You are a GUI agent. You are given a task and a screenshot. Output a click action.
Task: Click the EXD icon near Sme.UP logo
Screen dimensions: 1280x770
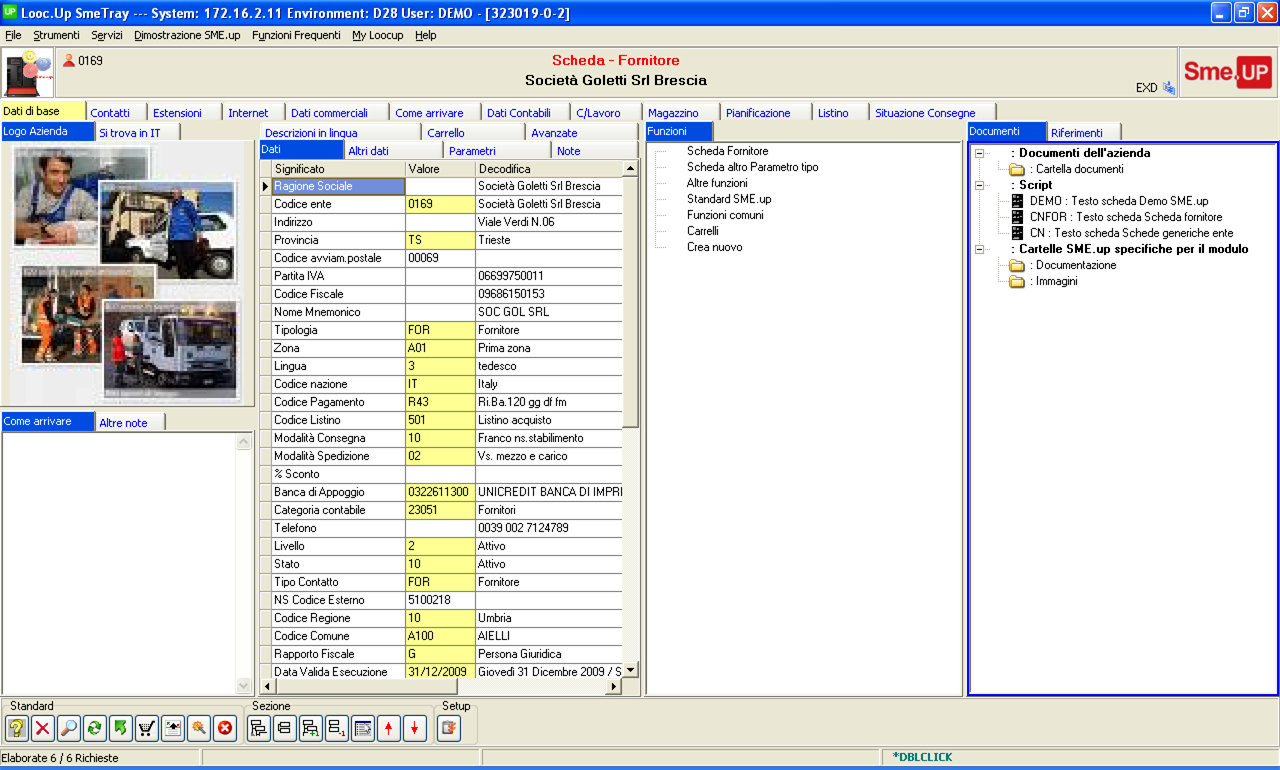pos(1168,88)
